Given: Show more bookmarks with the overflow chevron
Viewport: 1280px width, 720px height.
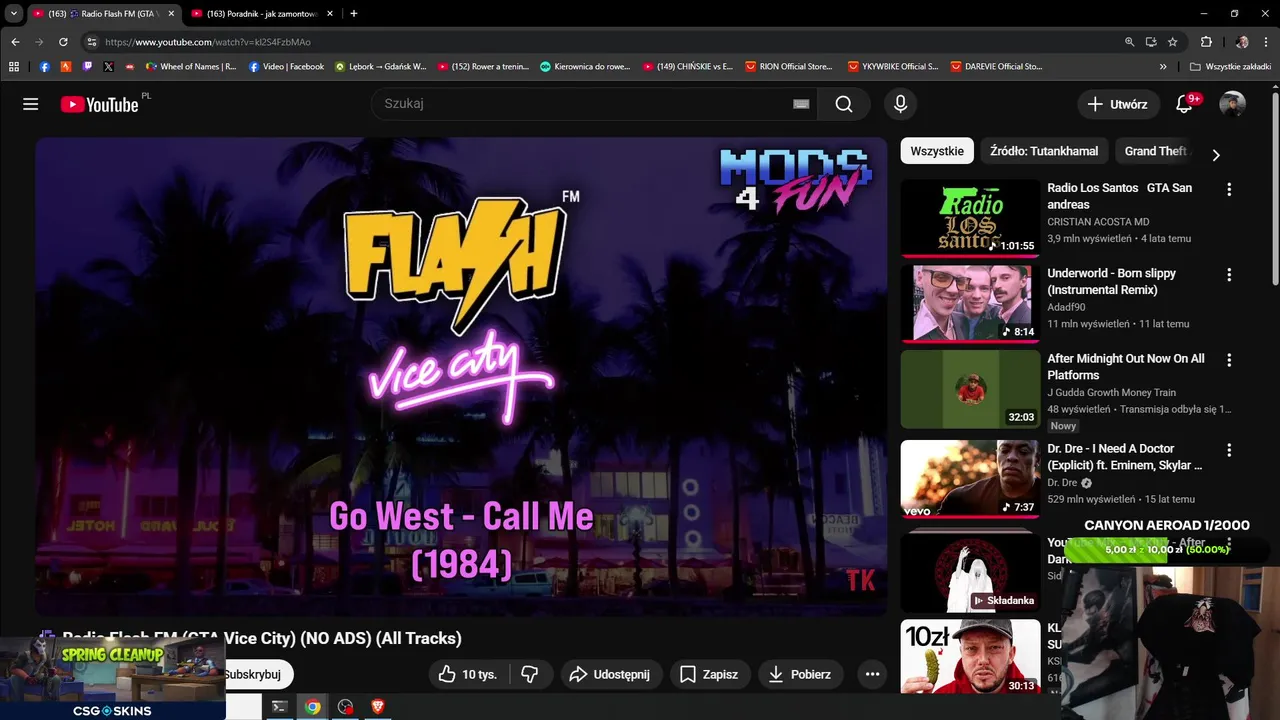Looking at the screenshot, I should pyautogui.click(x=1163, y=67).
